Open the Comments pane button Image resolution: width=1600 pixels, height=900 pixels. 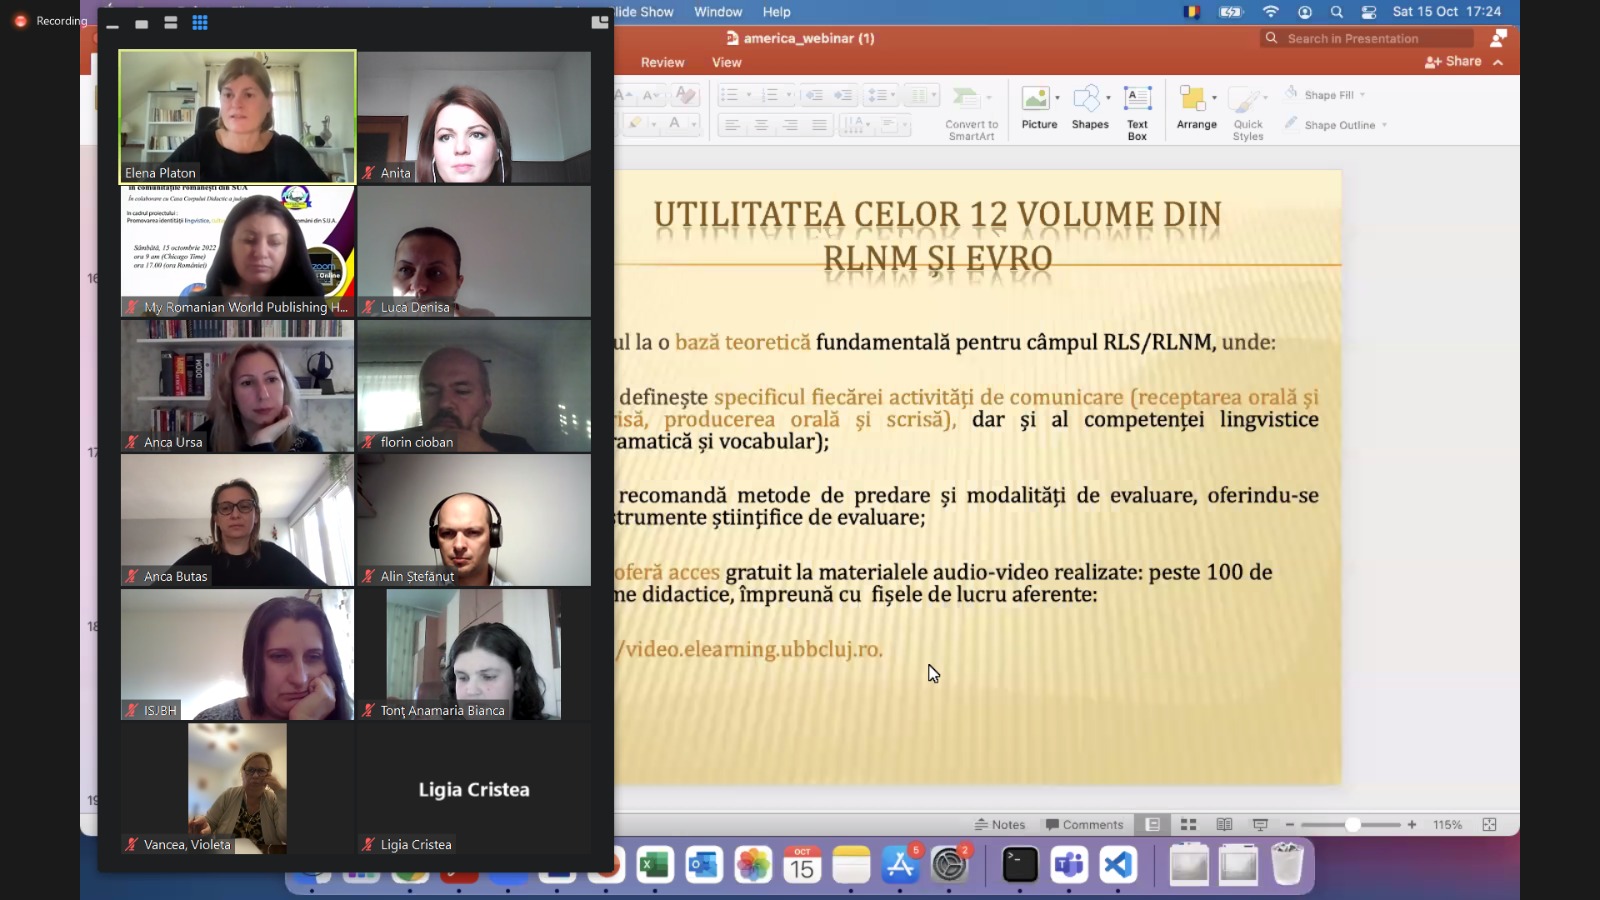(x=1084, y=825)
